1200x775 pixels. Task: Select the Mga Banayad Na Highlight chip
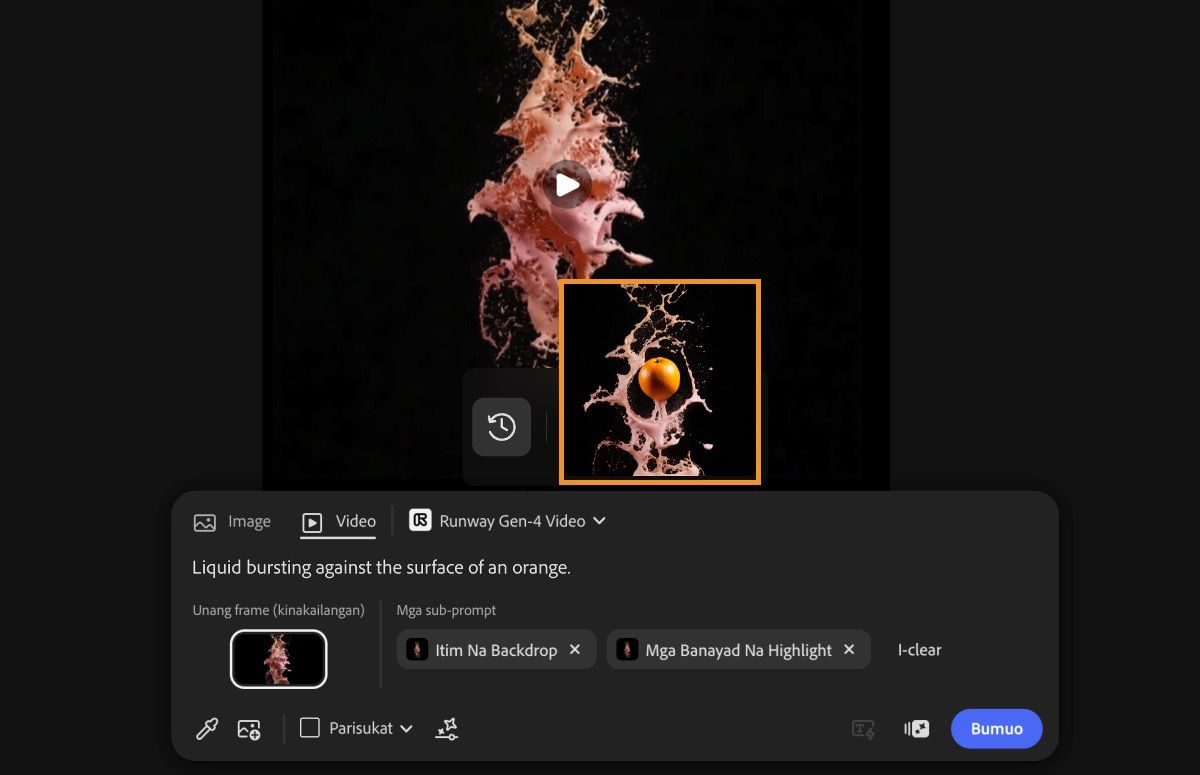738,650
